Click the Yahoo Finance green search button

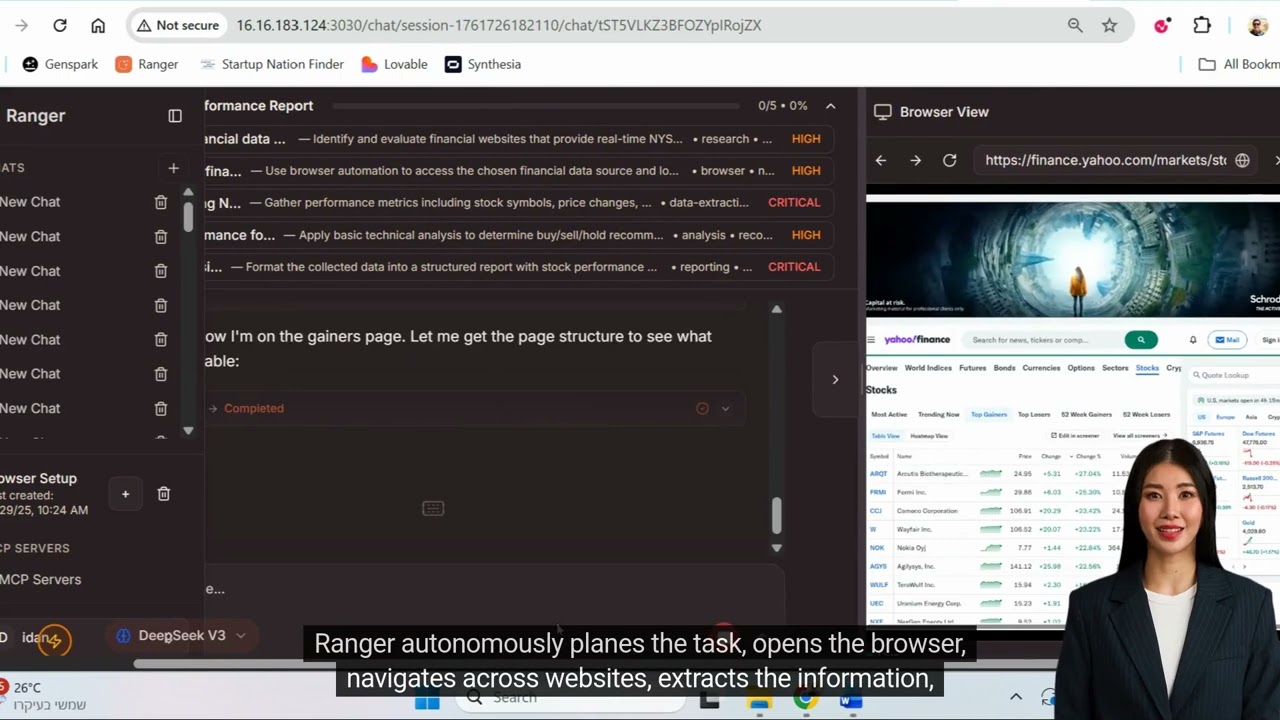tap(1141, 340)
